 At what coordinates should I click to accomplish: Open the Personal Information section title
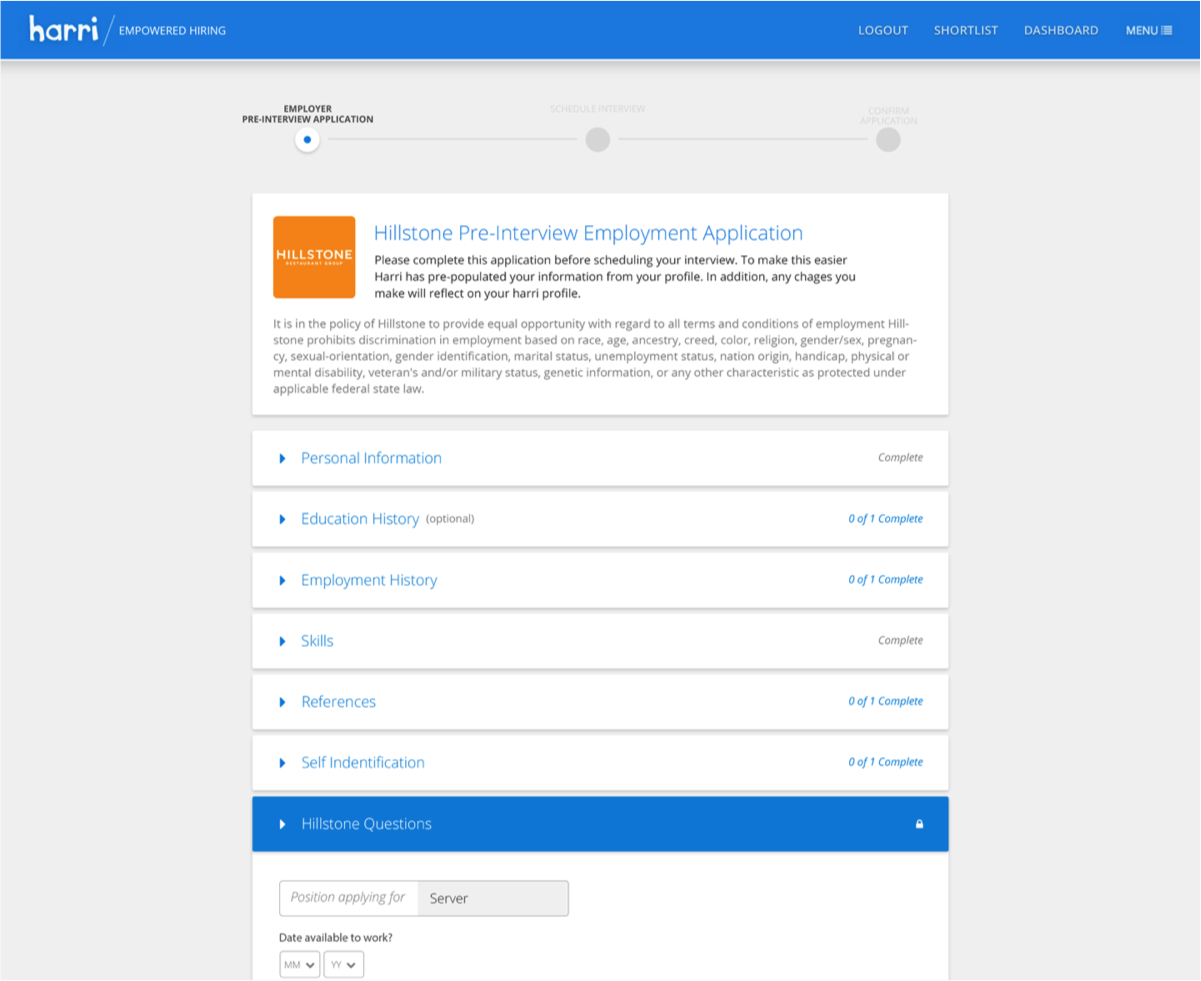[371, 458]
